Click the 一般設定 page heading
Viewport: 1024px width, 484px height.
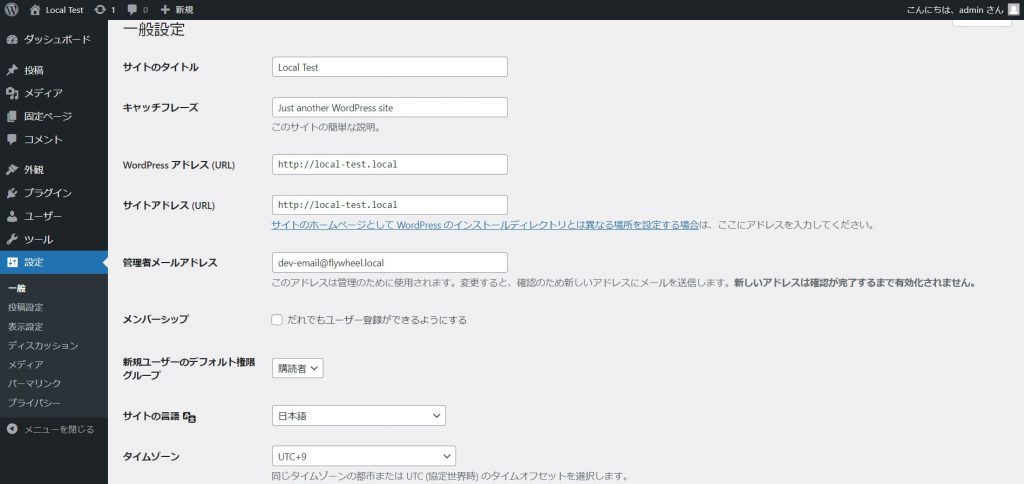click(x=153, y=30)
